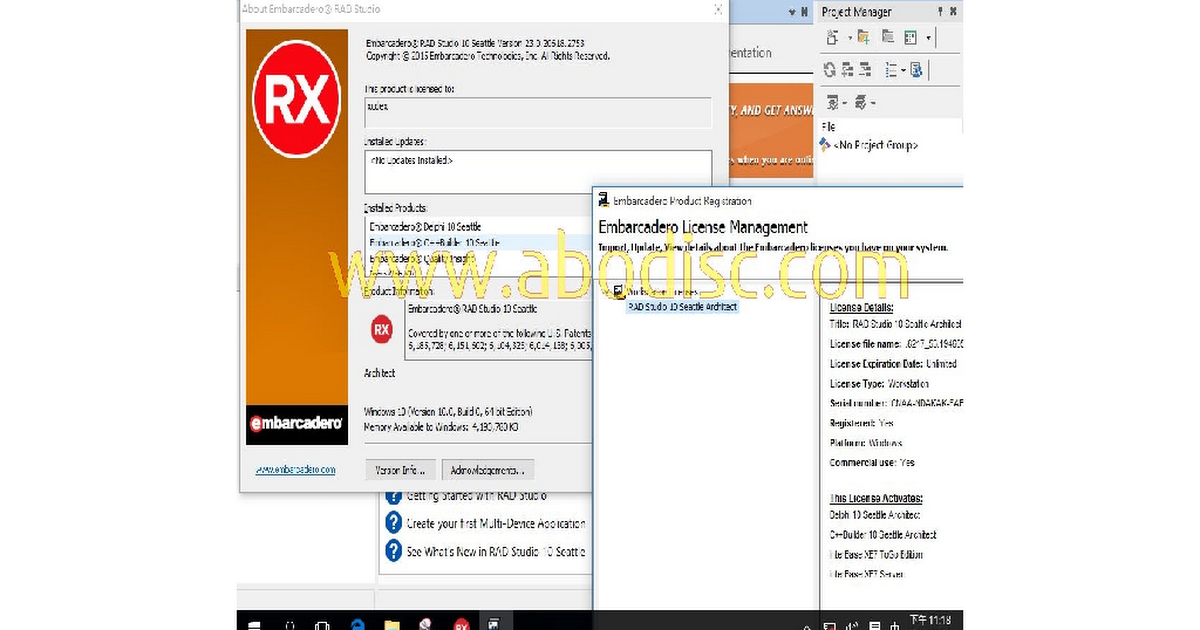Click the <No Updates Installed> entry
Viewport: 1200px width, 630px height.
coord(411,160)
